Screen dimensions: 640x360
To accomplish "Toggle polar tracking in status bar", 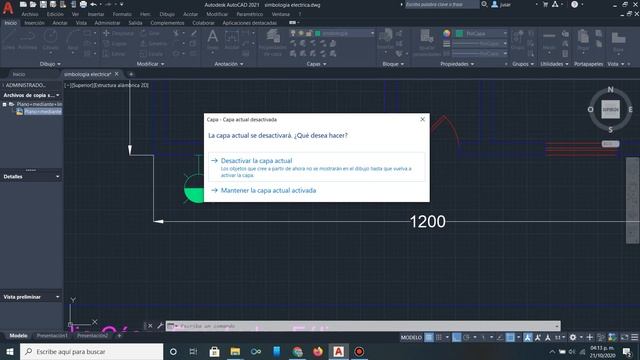I will click(466, 337).
